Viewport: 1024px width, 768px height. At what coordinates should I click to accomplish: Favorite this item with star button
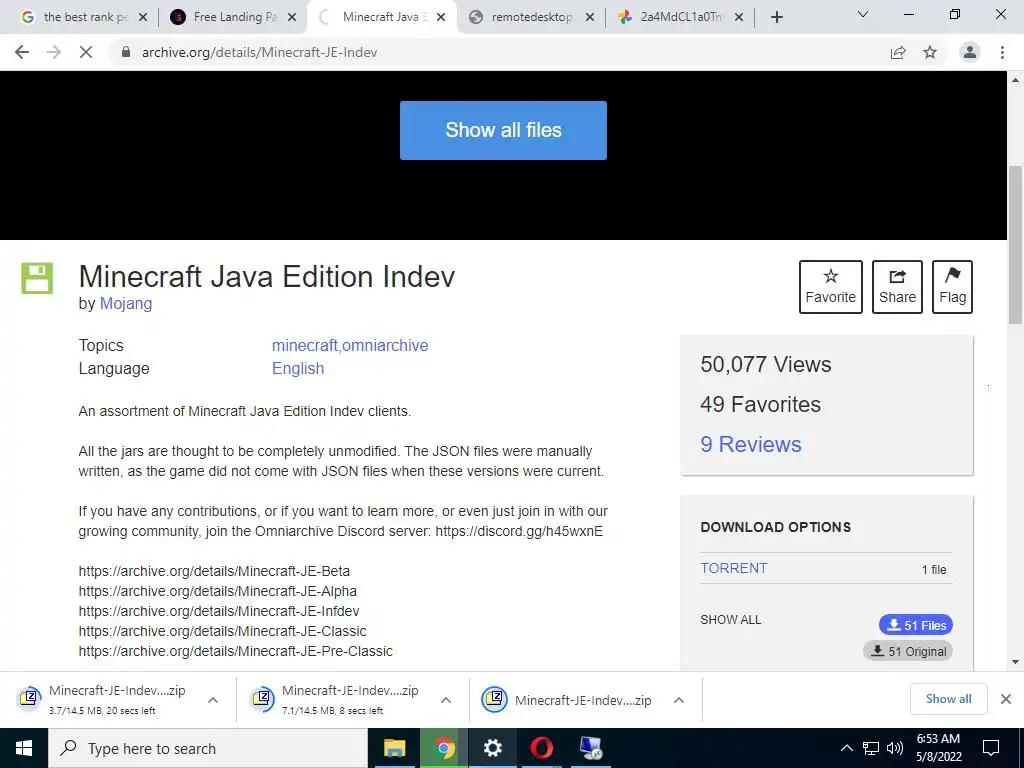coord(830,287)
